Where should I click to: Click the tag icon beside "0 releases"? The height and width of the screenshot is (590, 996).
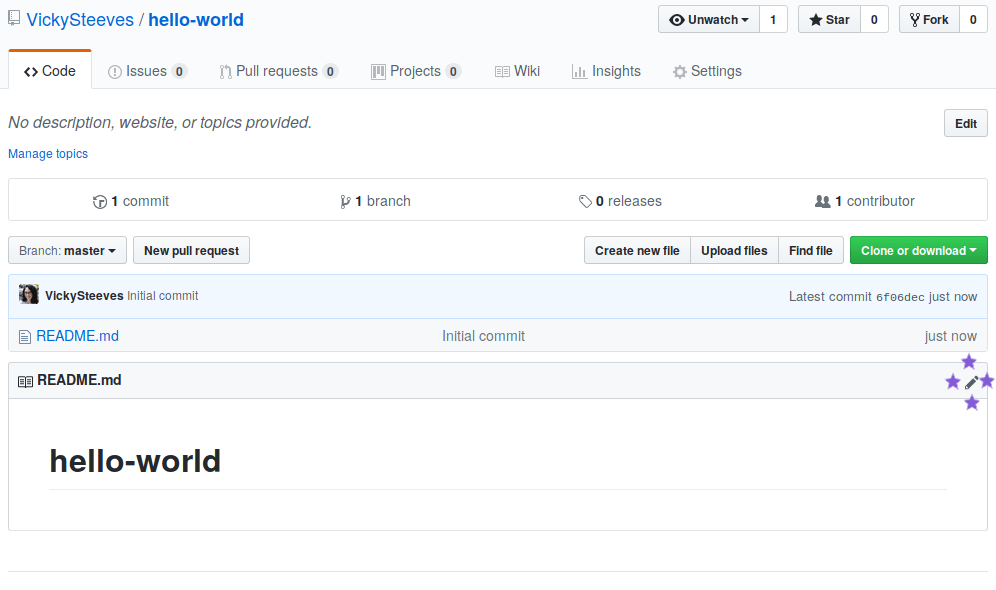[586, 201]
